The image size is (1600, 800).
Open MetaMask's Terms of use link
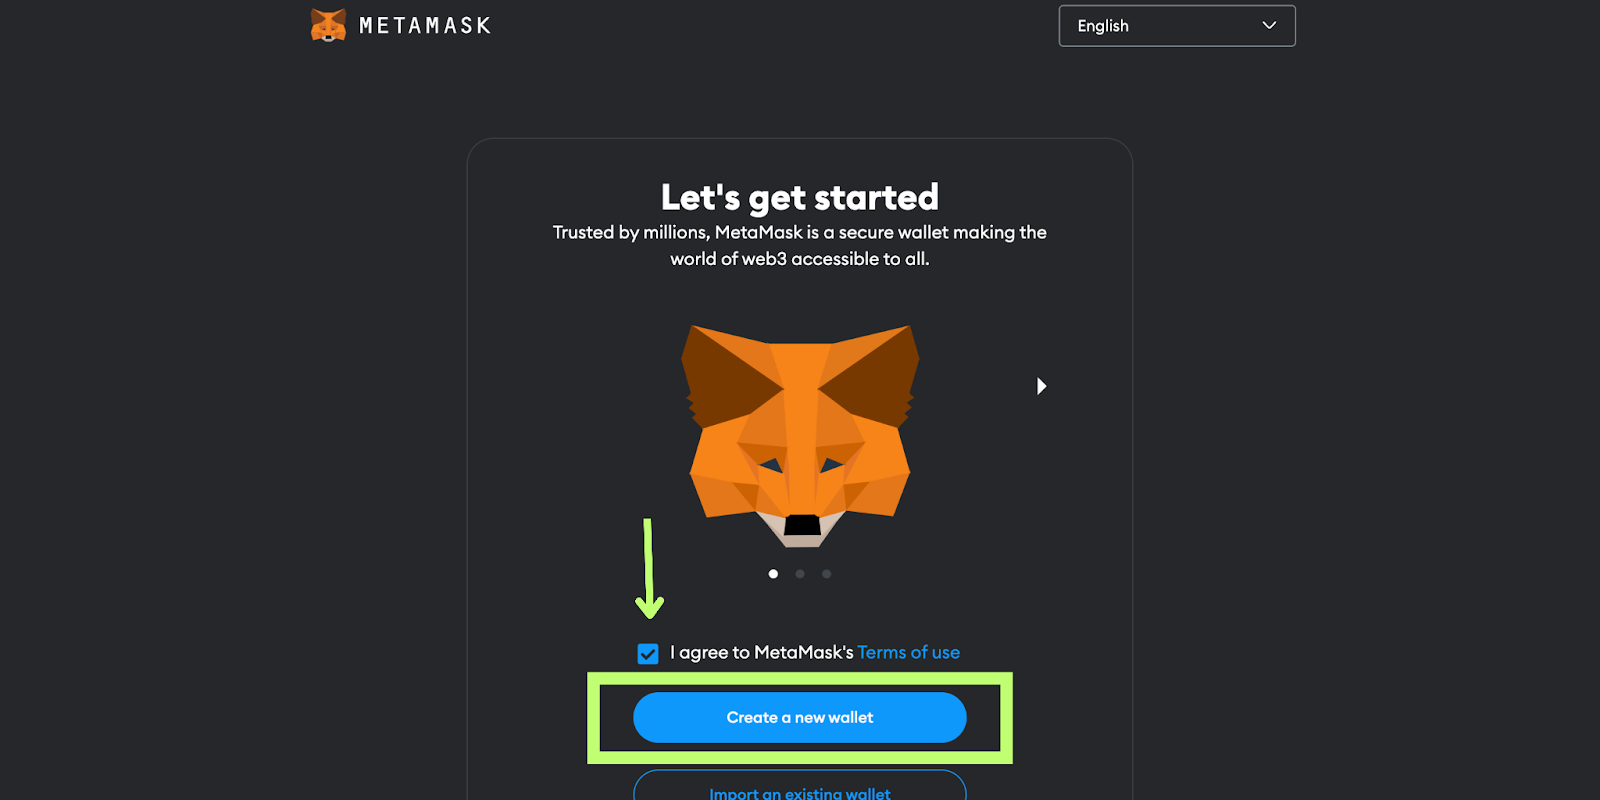click(x=908, y=653)
